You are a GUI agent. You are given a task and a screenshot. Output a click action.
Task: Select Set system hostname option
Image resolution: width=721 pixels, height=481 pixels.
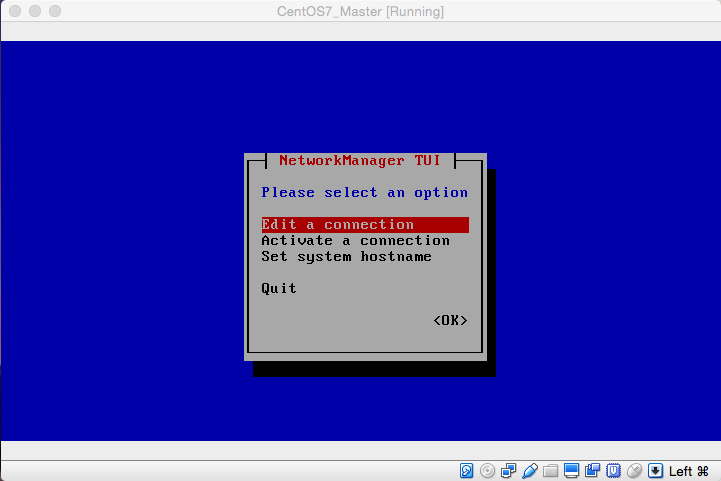click(x=346, y=257)
